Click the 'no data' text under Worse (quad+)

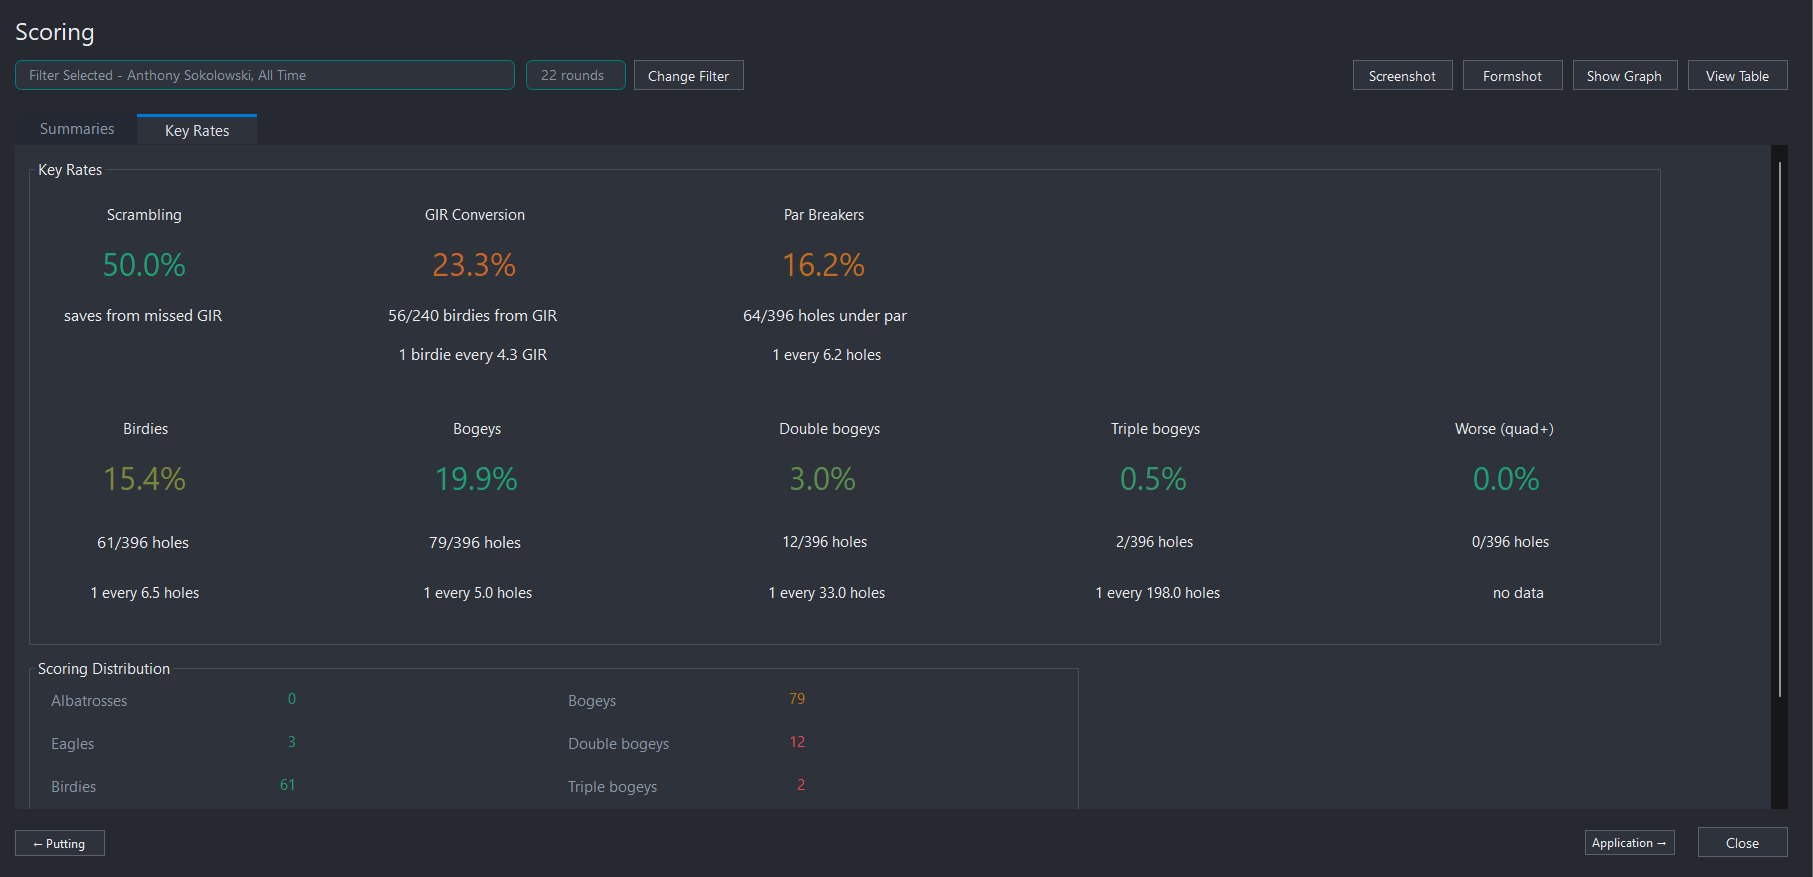(1518, 593)
